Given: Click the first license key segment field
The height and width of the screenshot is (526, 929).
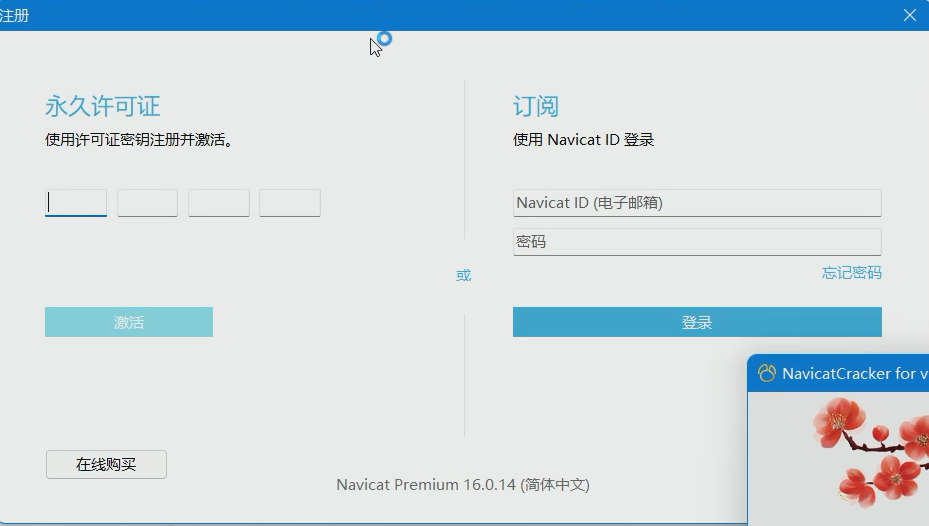Looking at the screenshot, I should pyautogui.click(x=76, y=203).
